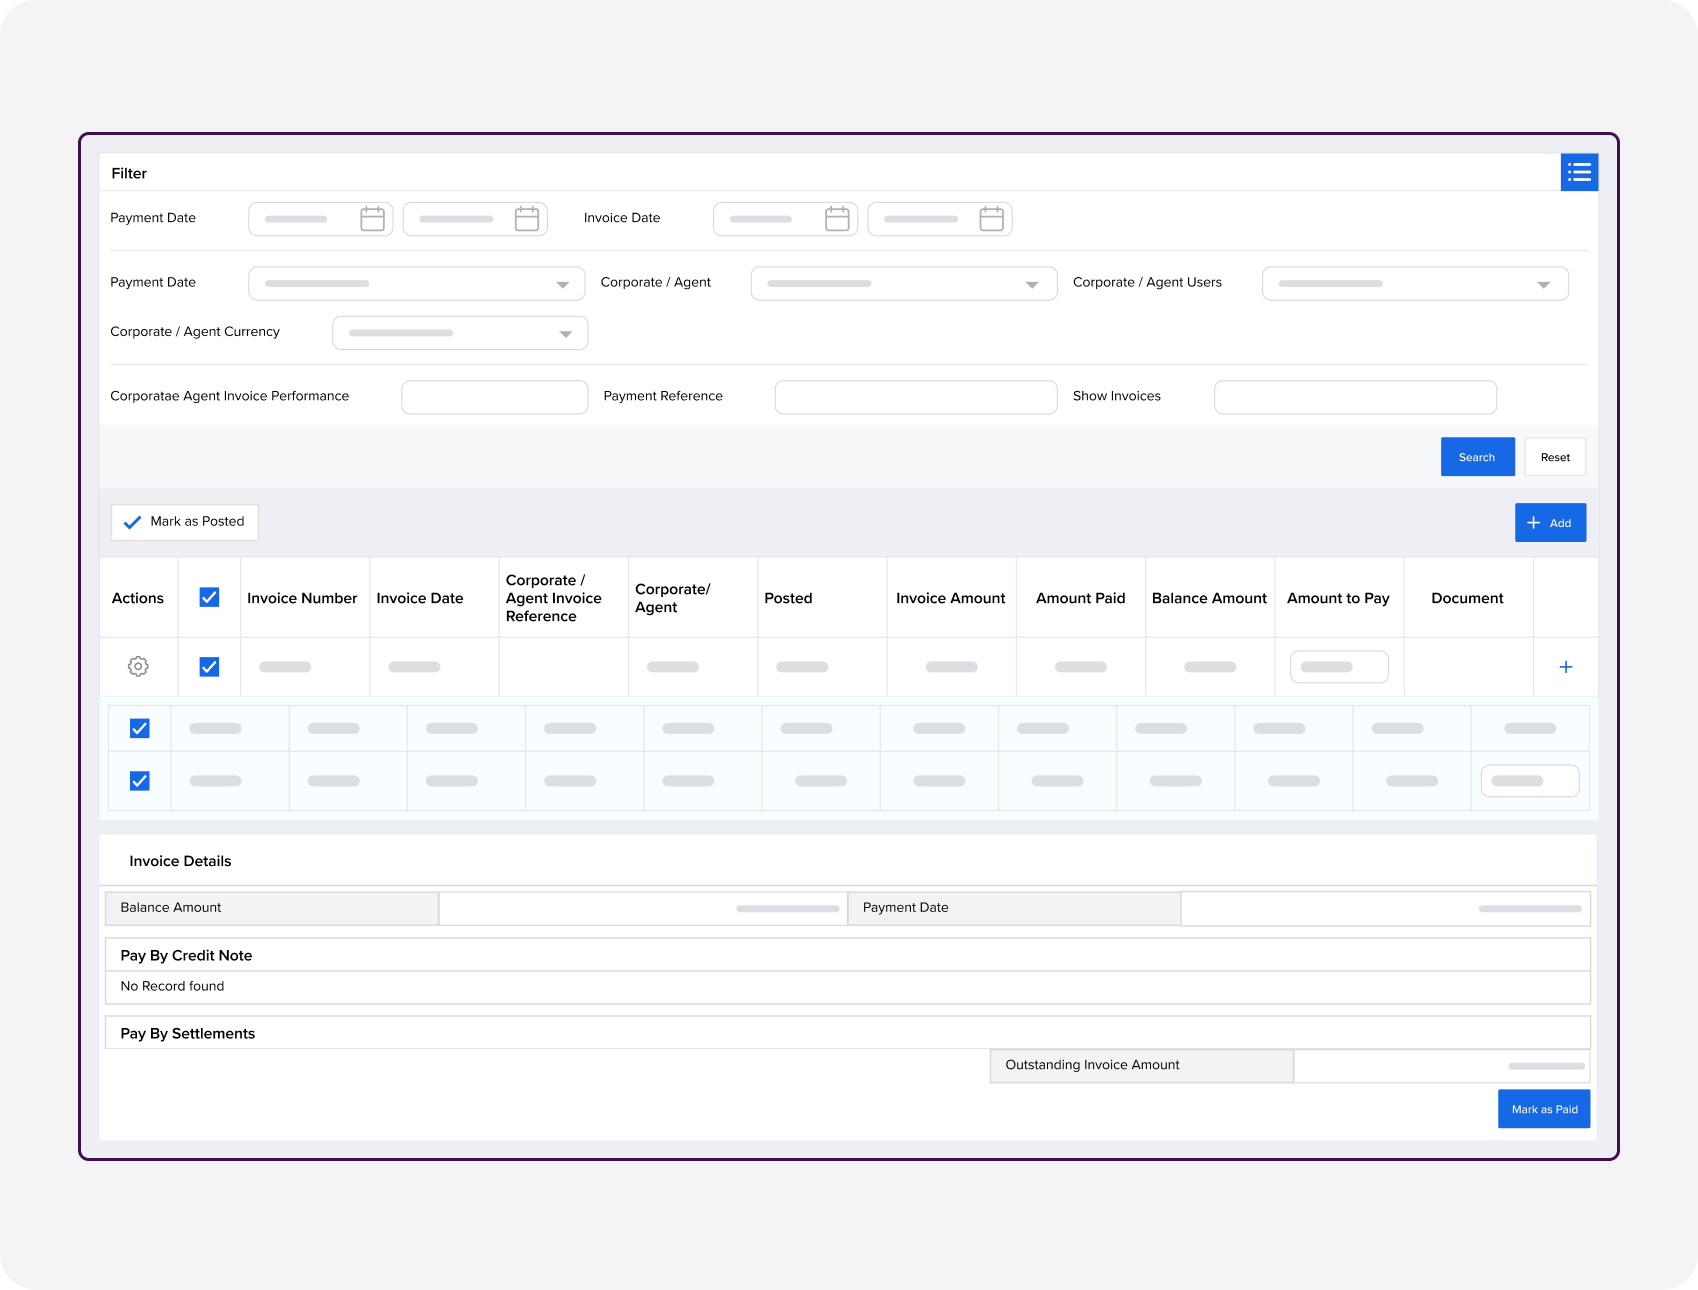Screen dimensions: 1698x1290
Task: Focus Corporatae Agent Invoice Performance field
Action: tap(494, 397)
